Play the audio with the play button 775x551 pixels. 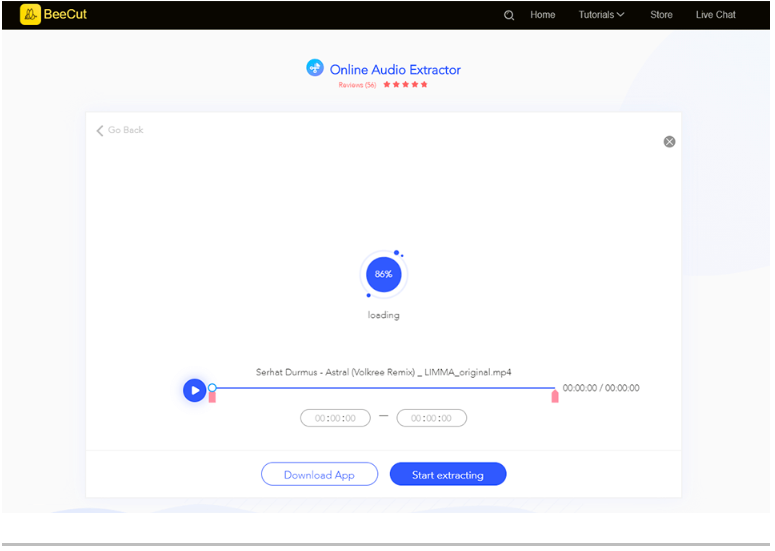pyautogui.click(x=195, y=390)
